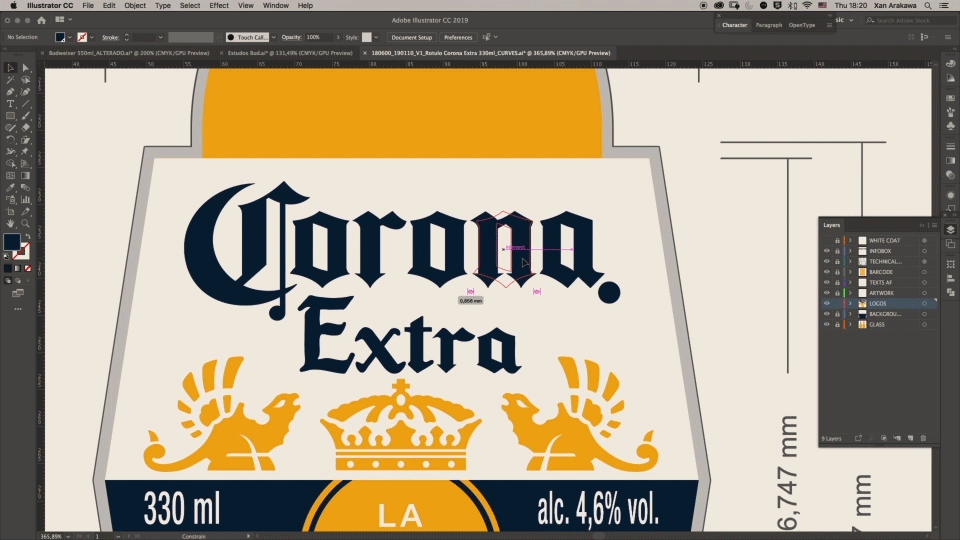The image size is (960, 540).
Task: Hide the BARCODE layer
Action: 827,272
